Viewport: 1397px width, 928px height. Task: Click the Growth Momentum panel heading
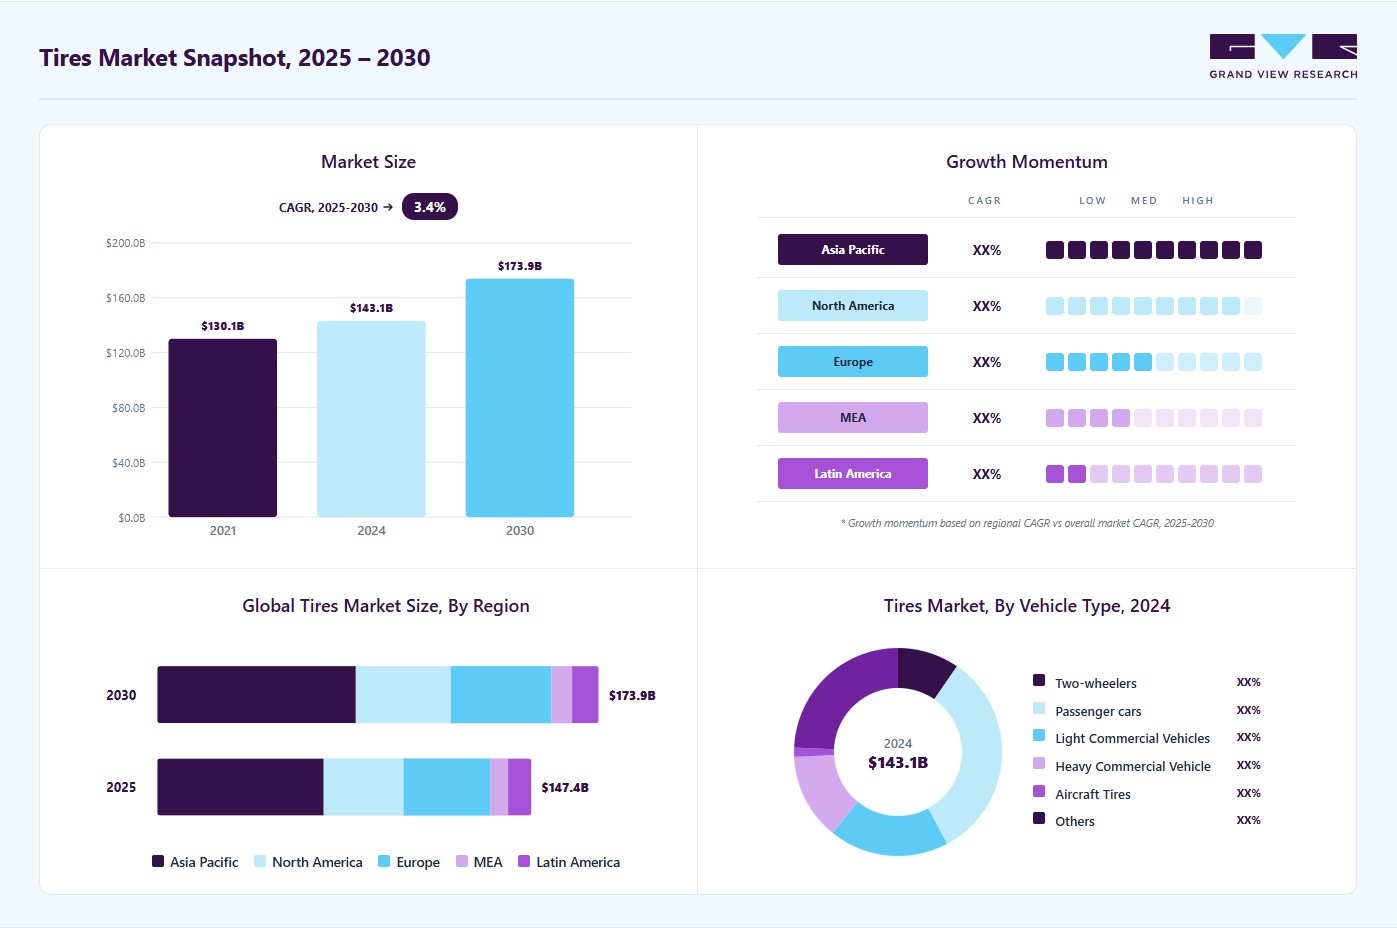point(1027,162)
